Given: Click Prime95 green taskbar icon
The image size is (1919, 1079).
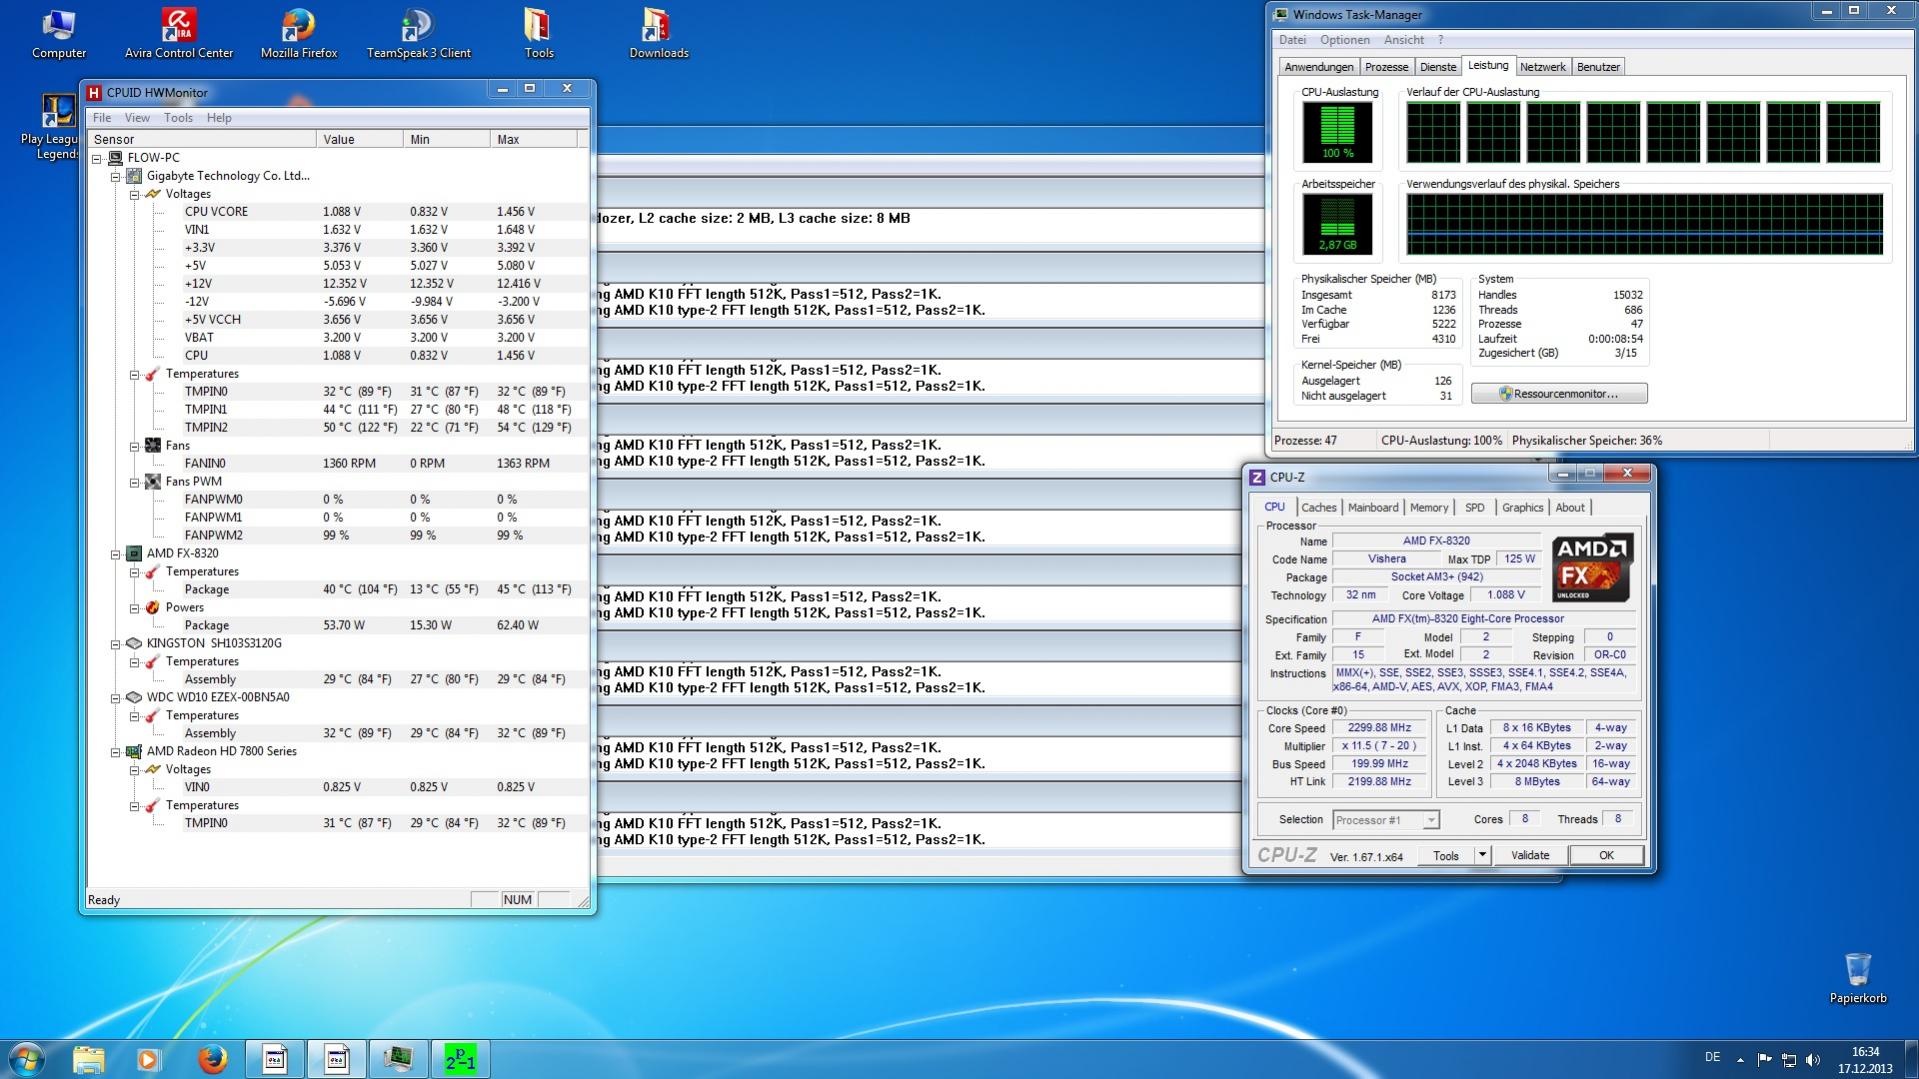Looking at the screenshot, I should 460,1059.
